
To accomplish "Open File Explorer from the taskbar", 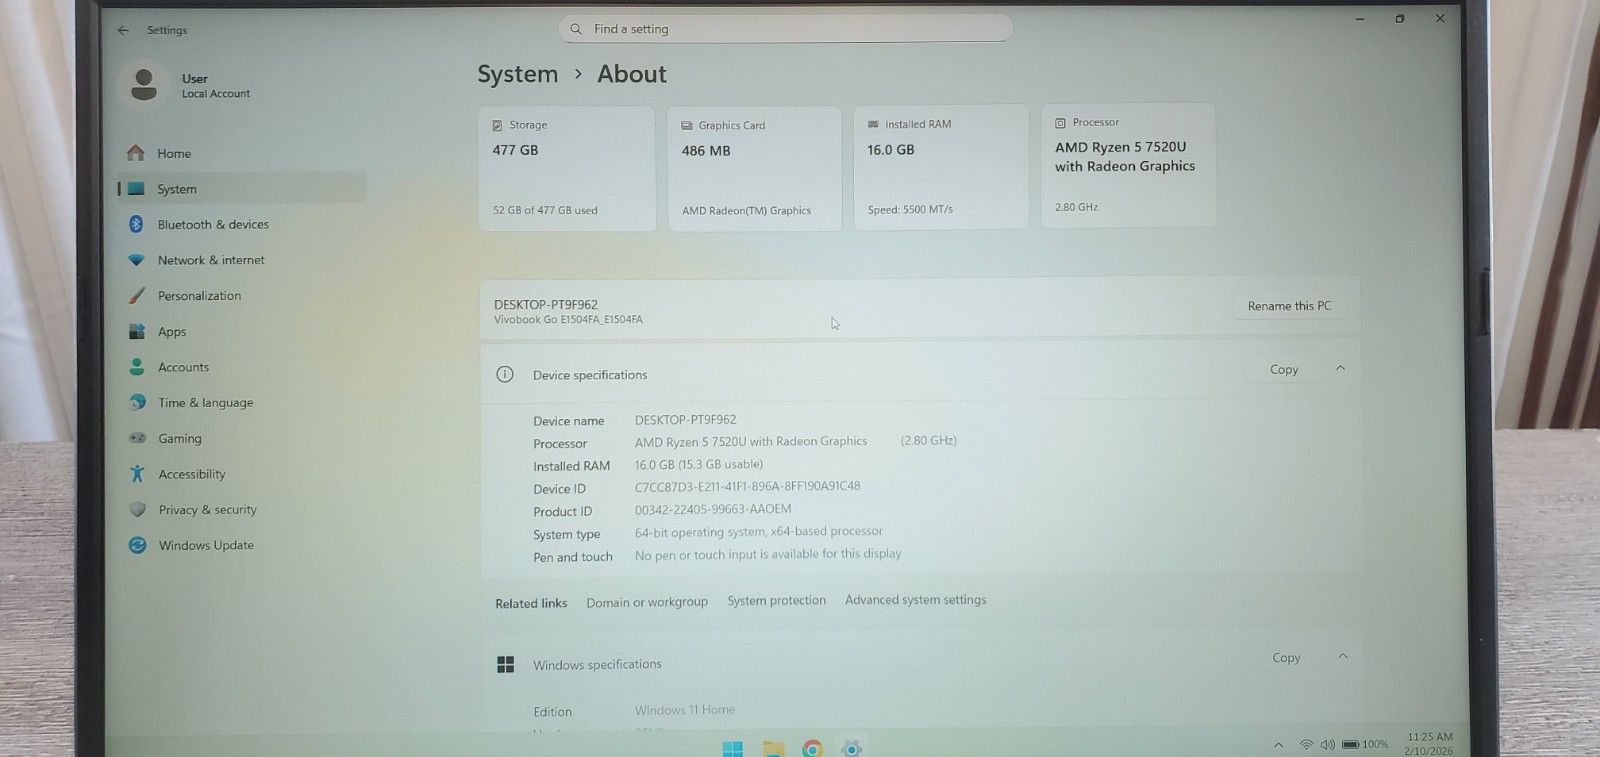I will [x=773, y=749].
